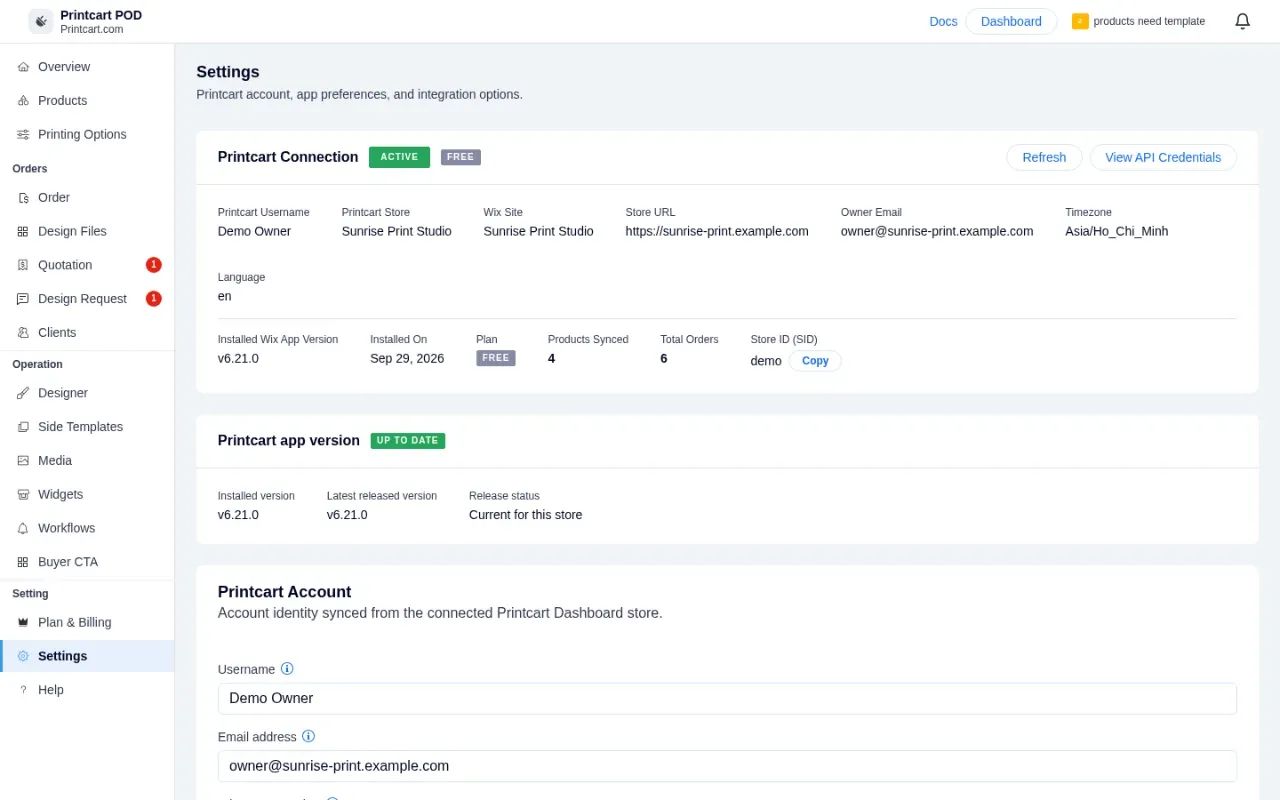Click the Design Files grid icon

pyautogui.click(x=23, y=232)
